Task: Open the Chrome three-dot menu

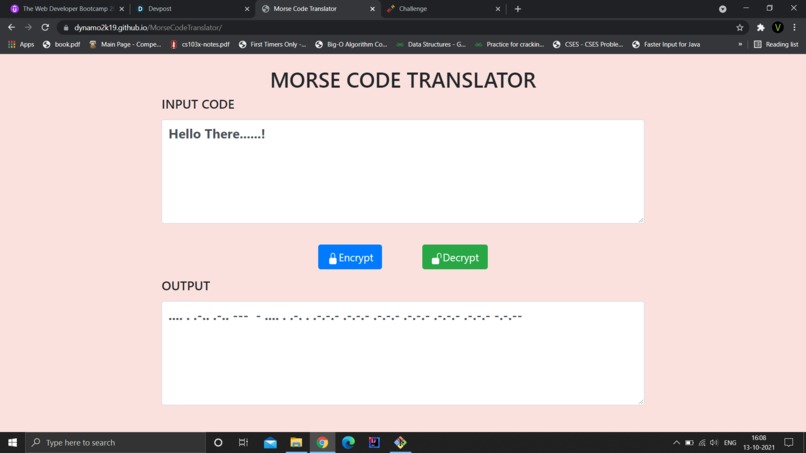Action: (x=794, y=28)
